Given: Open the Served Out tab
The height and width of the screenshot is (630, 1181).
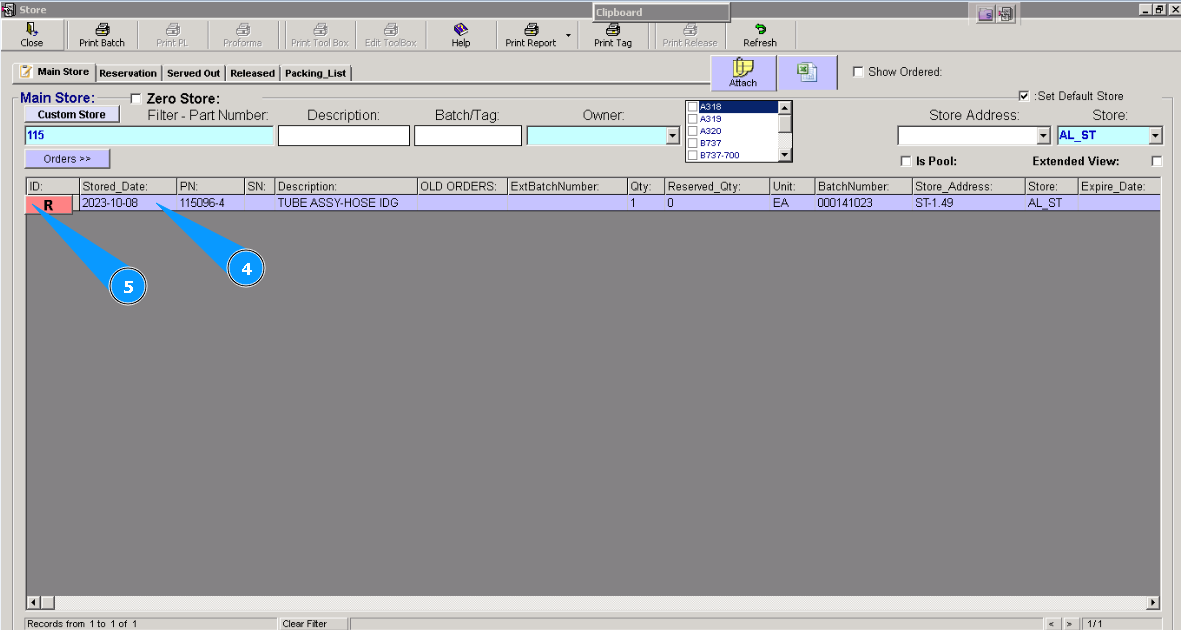Looking at the screenshot, I should tap(194, 73).
